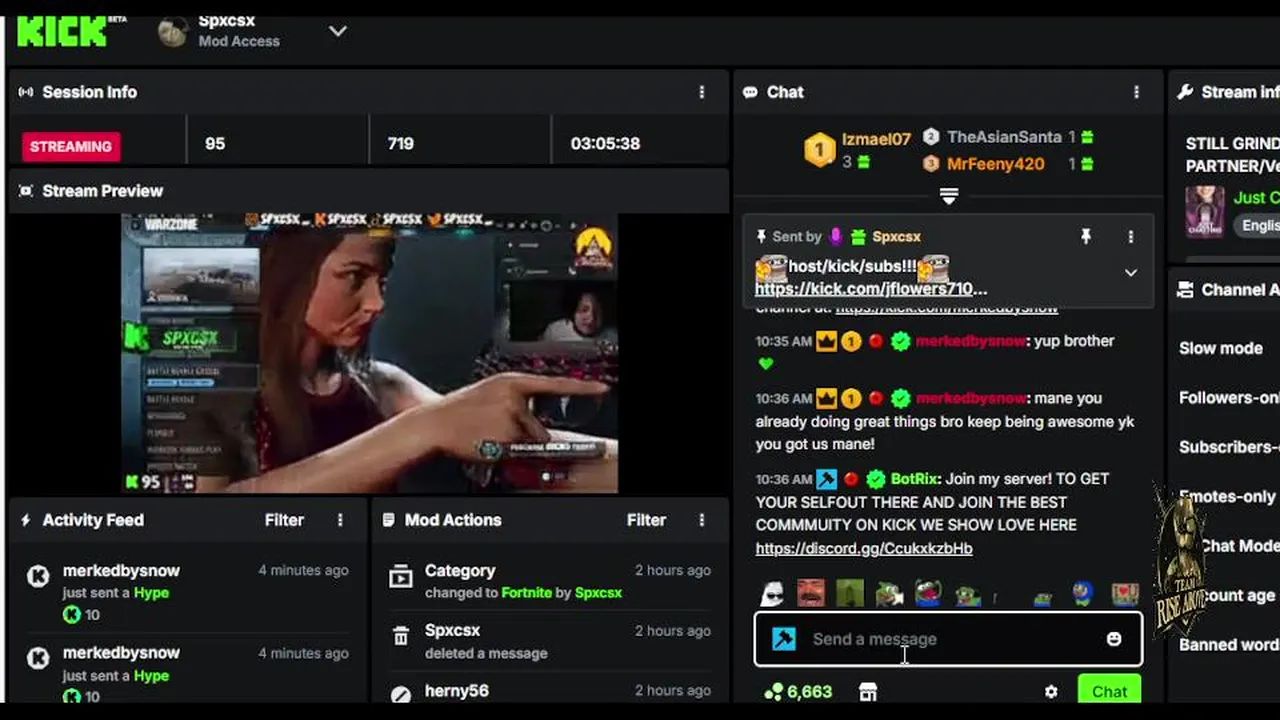Insert the blue-haired clown emote
Viewport: 1280px width, 720px height.
pos(1083,594)
